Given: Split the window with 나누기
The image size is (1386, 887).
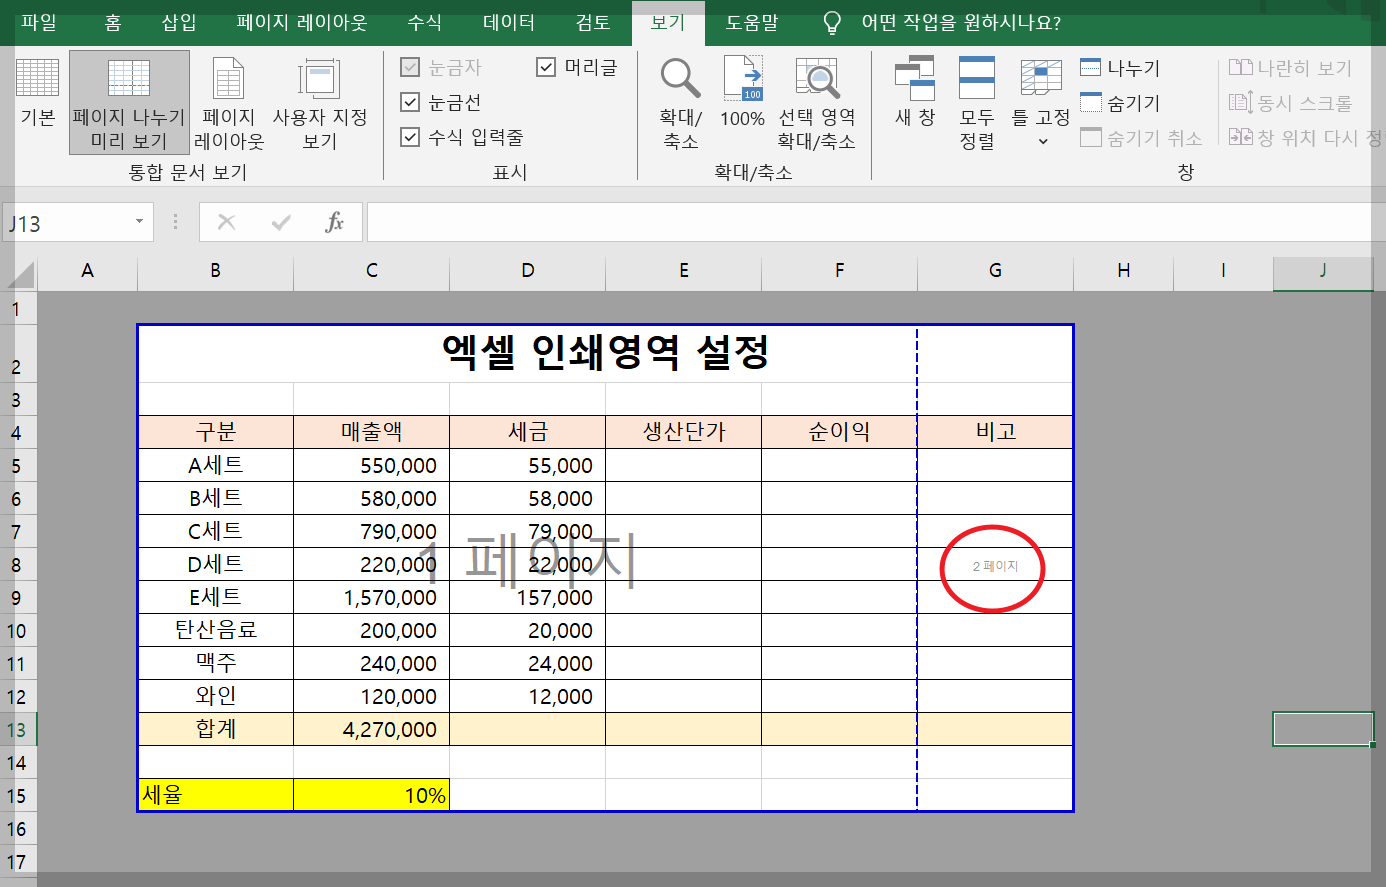Looking at the screenshot, I should click(x=1113, y=67).
